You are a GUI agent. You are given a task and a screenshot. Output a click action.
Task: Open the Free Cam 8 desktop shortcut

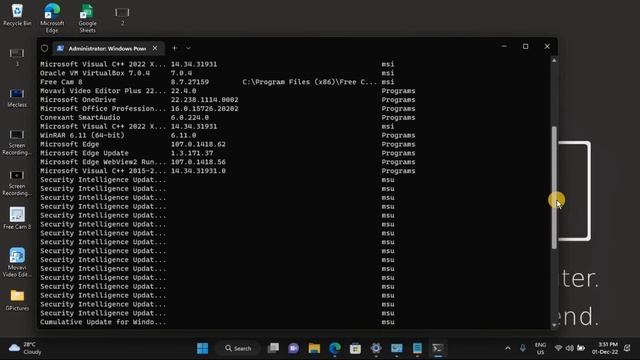[17, 218]
